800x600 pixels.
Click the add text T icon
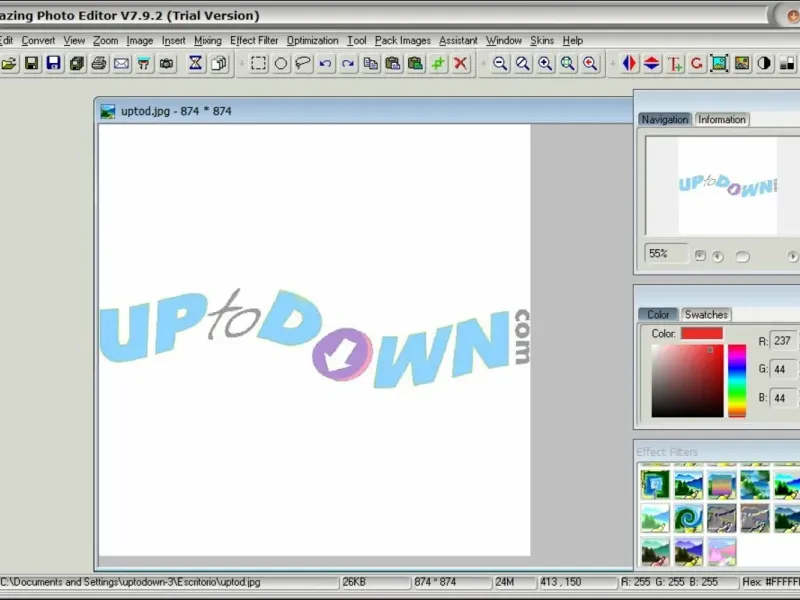coord(674,64)
